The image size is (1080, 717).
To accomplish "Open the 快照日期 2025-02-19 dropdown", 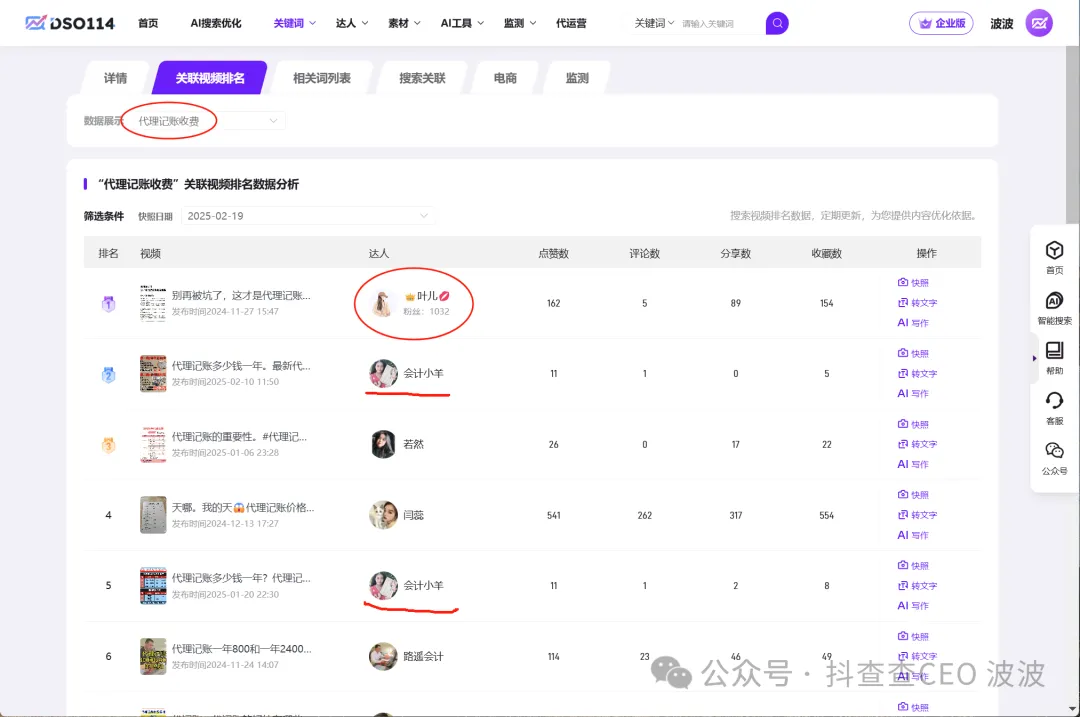I will (x=308, y=216).
